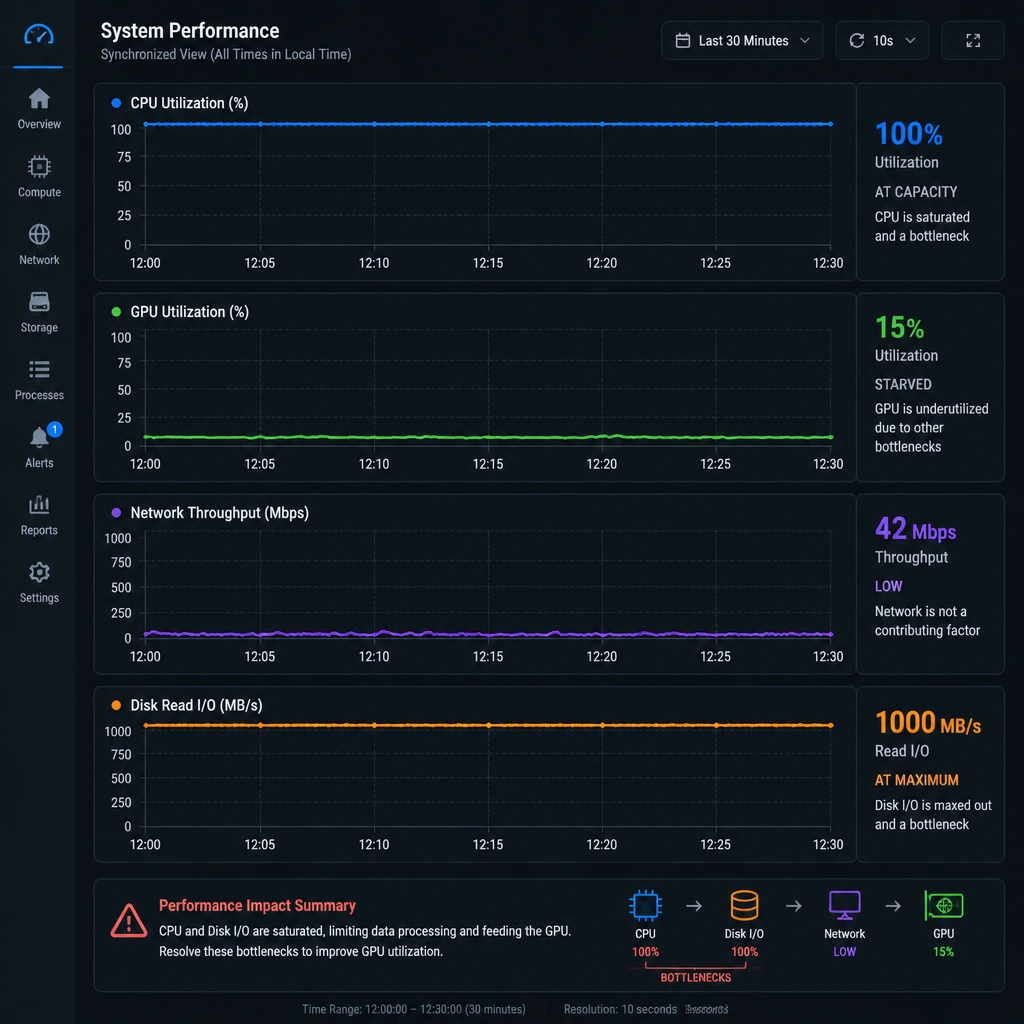The image size is (1024, 1024).
Task: Click the Time Range footer text
Action: coord(413,1010)
